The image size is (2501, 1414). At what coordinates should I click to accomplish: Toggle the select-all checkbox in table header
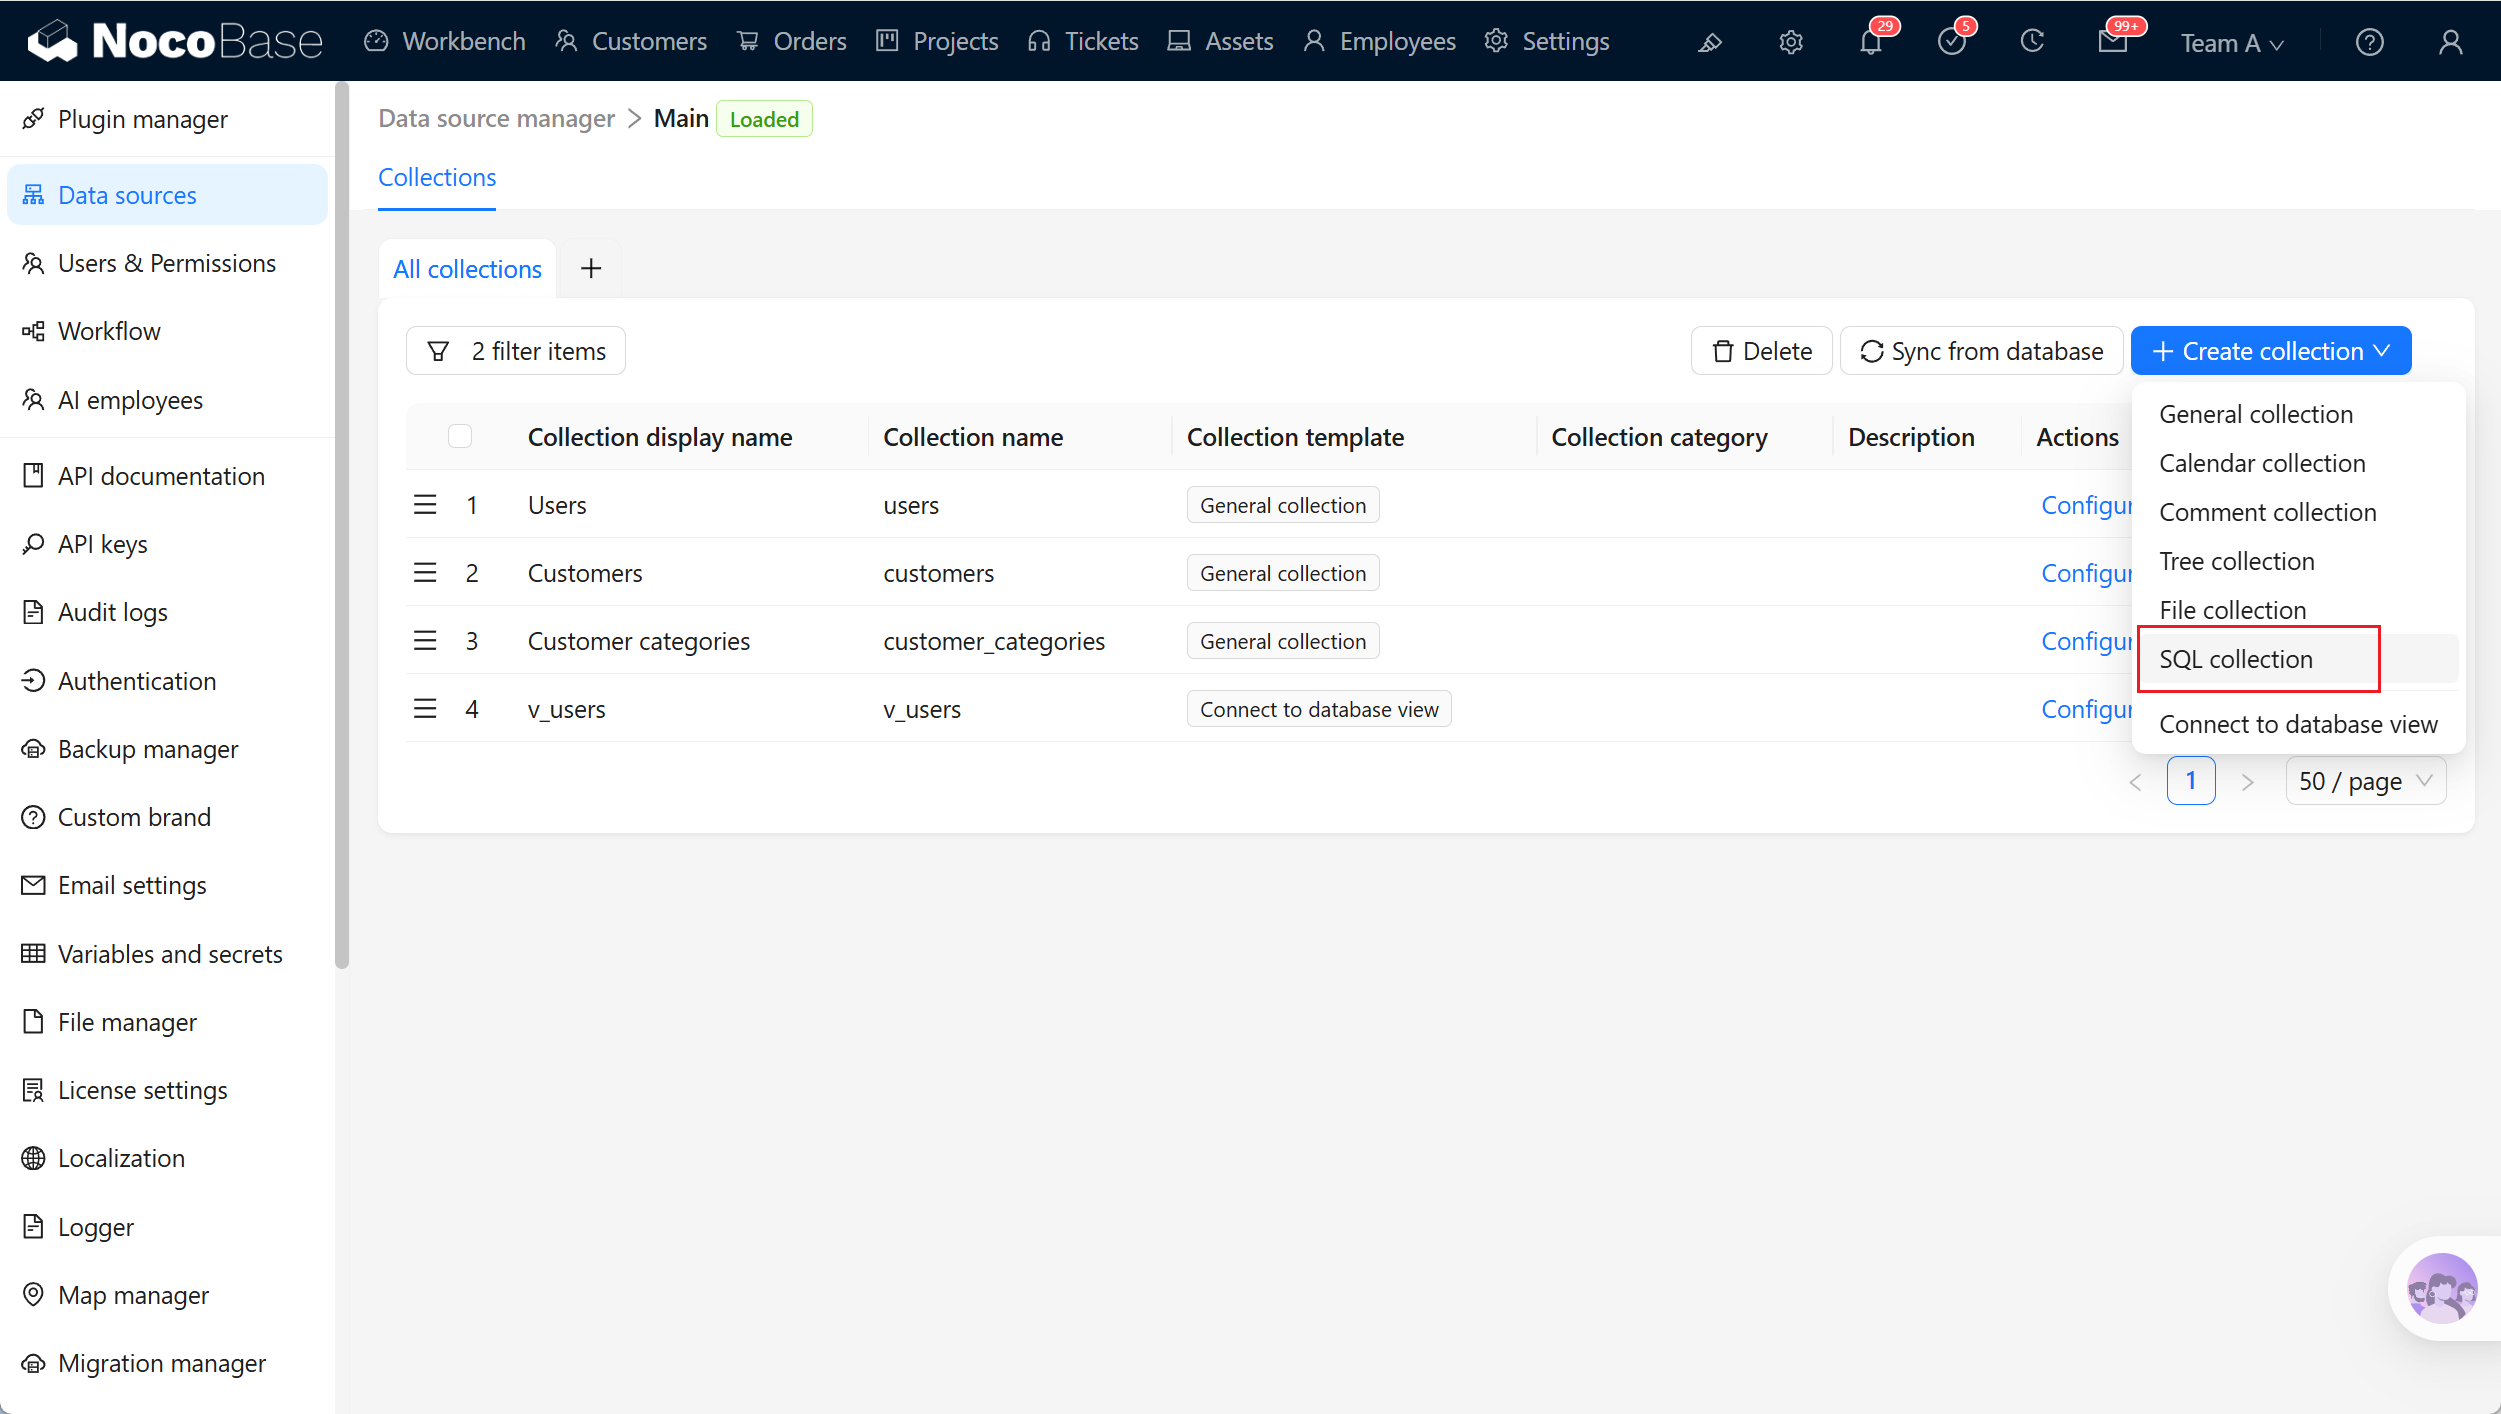click(460, 437)
